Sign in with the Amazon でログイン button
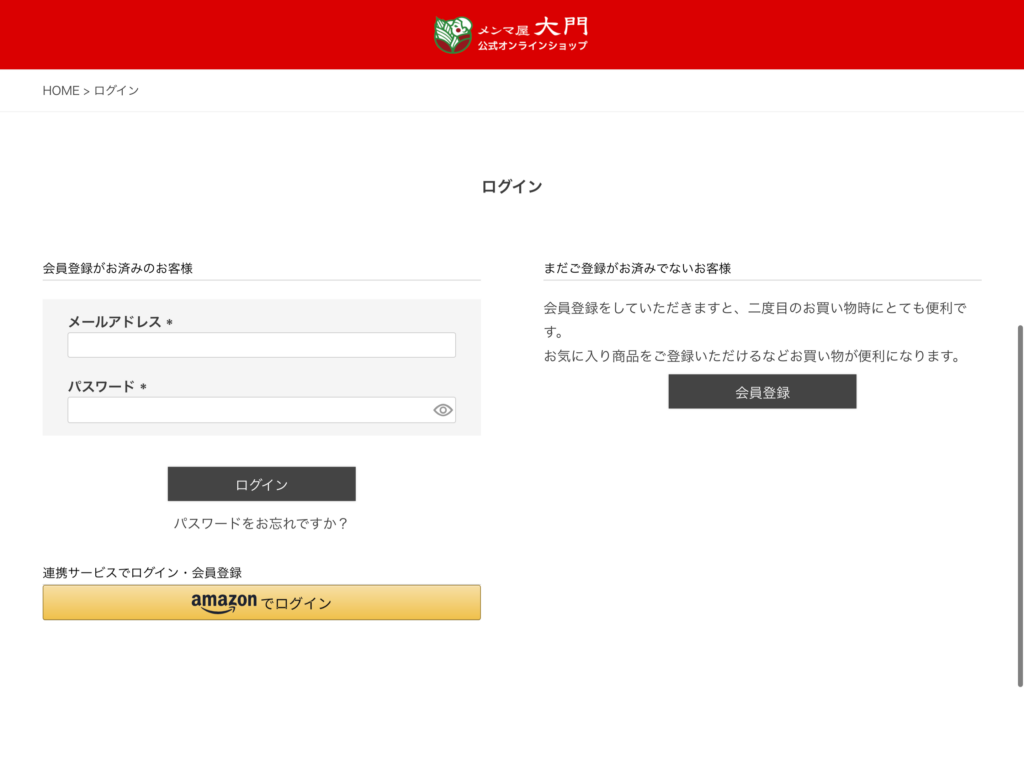1024x779 pixels. [261, 602]
